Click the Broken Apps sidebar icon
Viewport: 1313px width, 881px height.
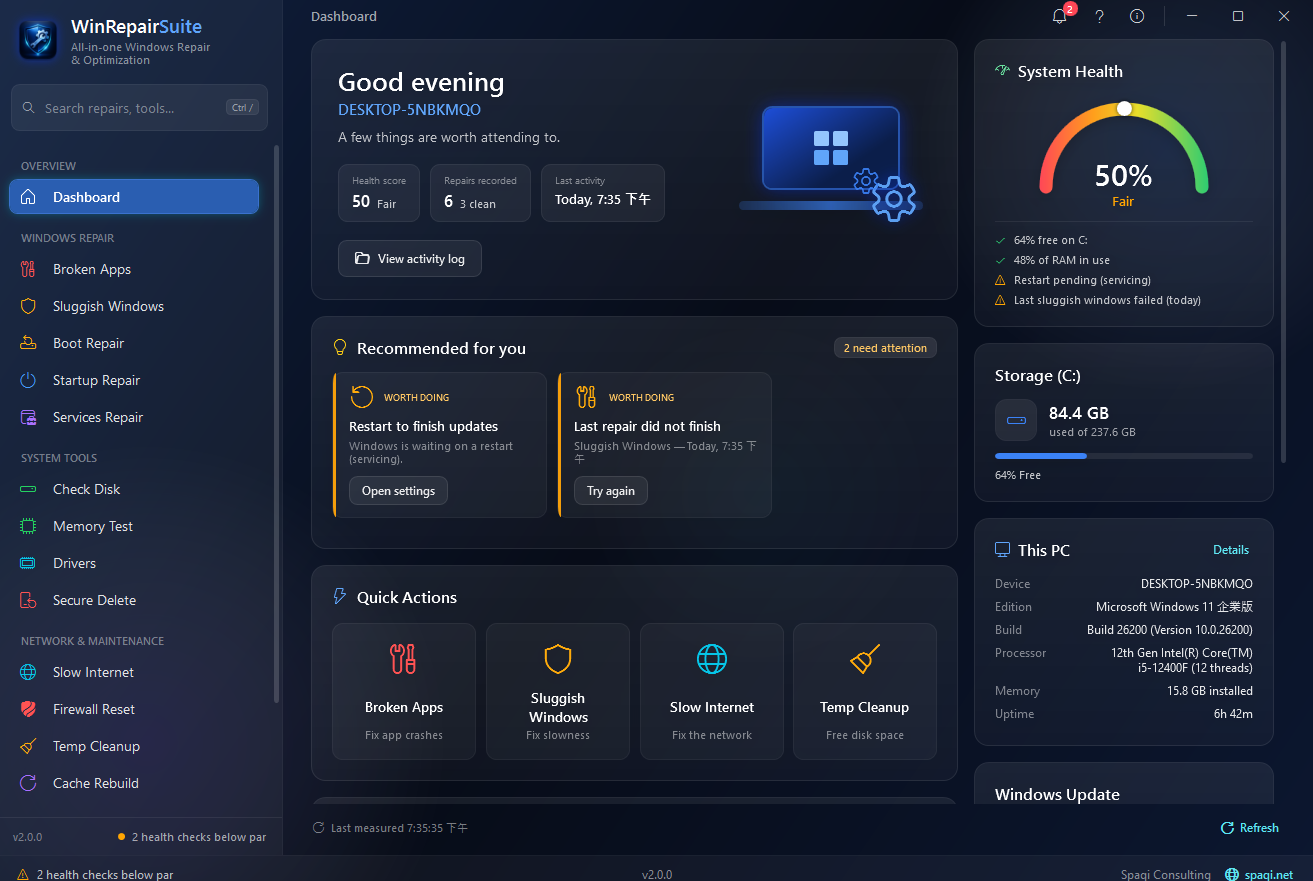click(x=29, y=269)
